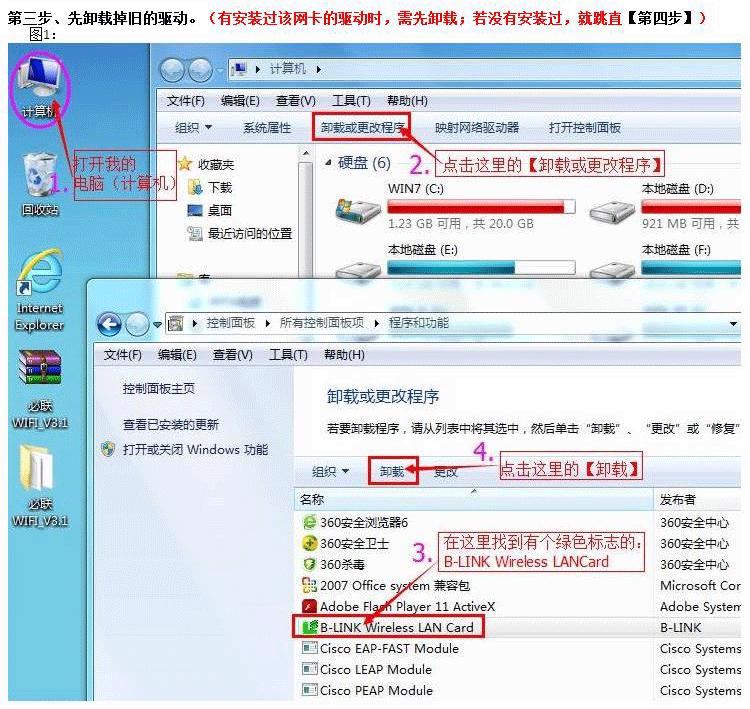This screenshot has width=750, height=709.
Task: Click 所有控制面板项 in breadcrumb path
Action: point(322,323)
